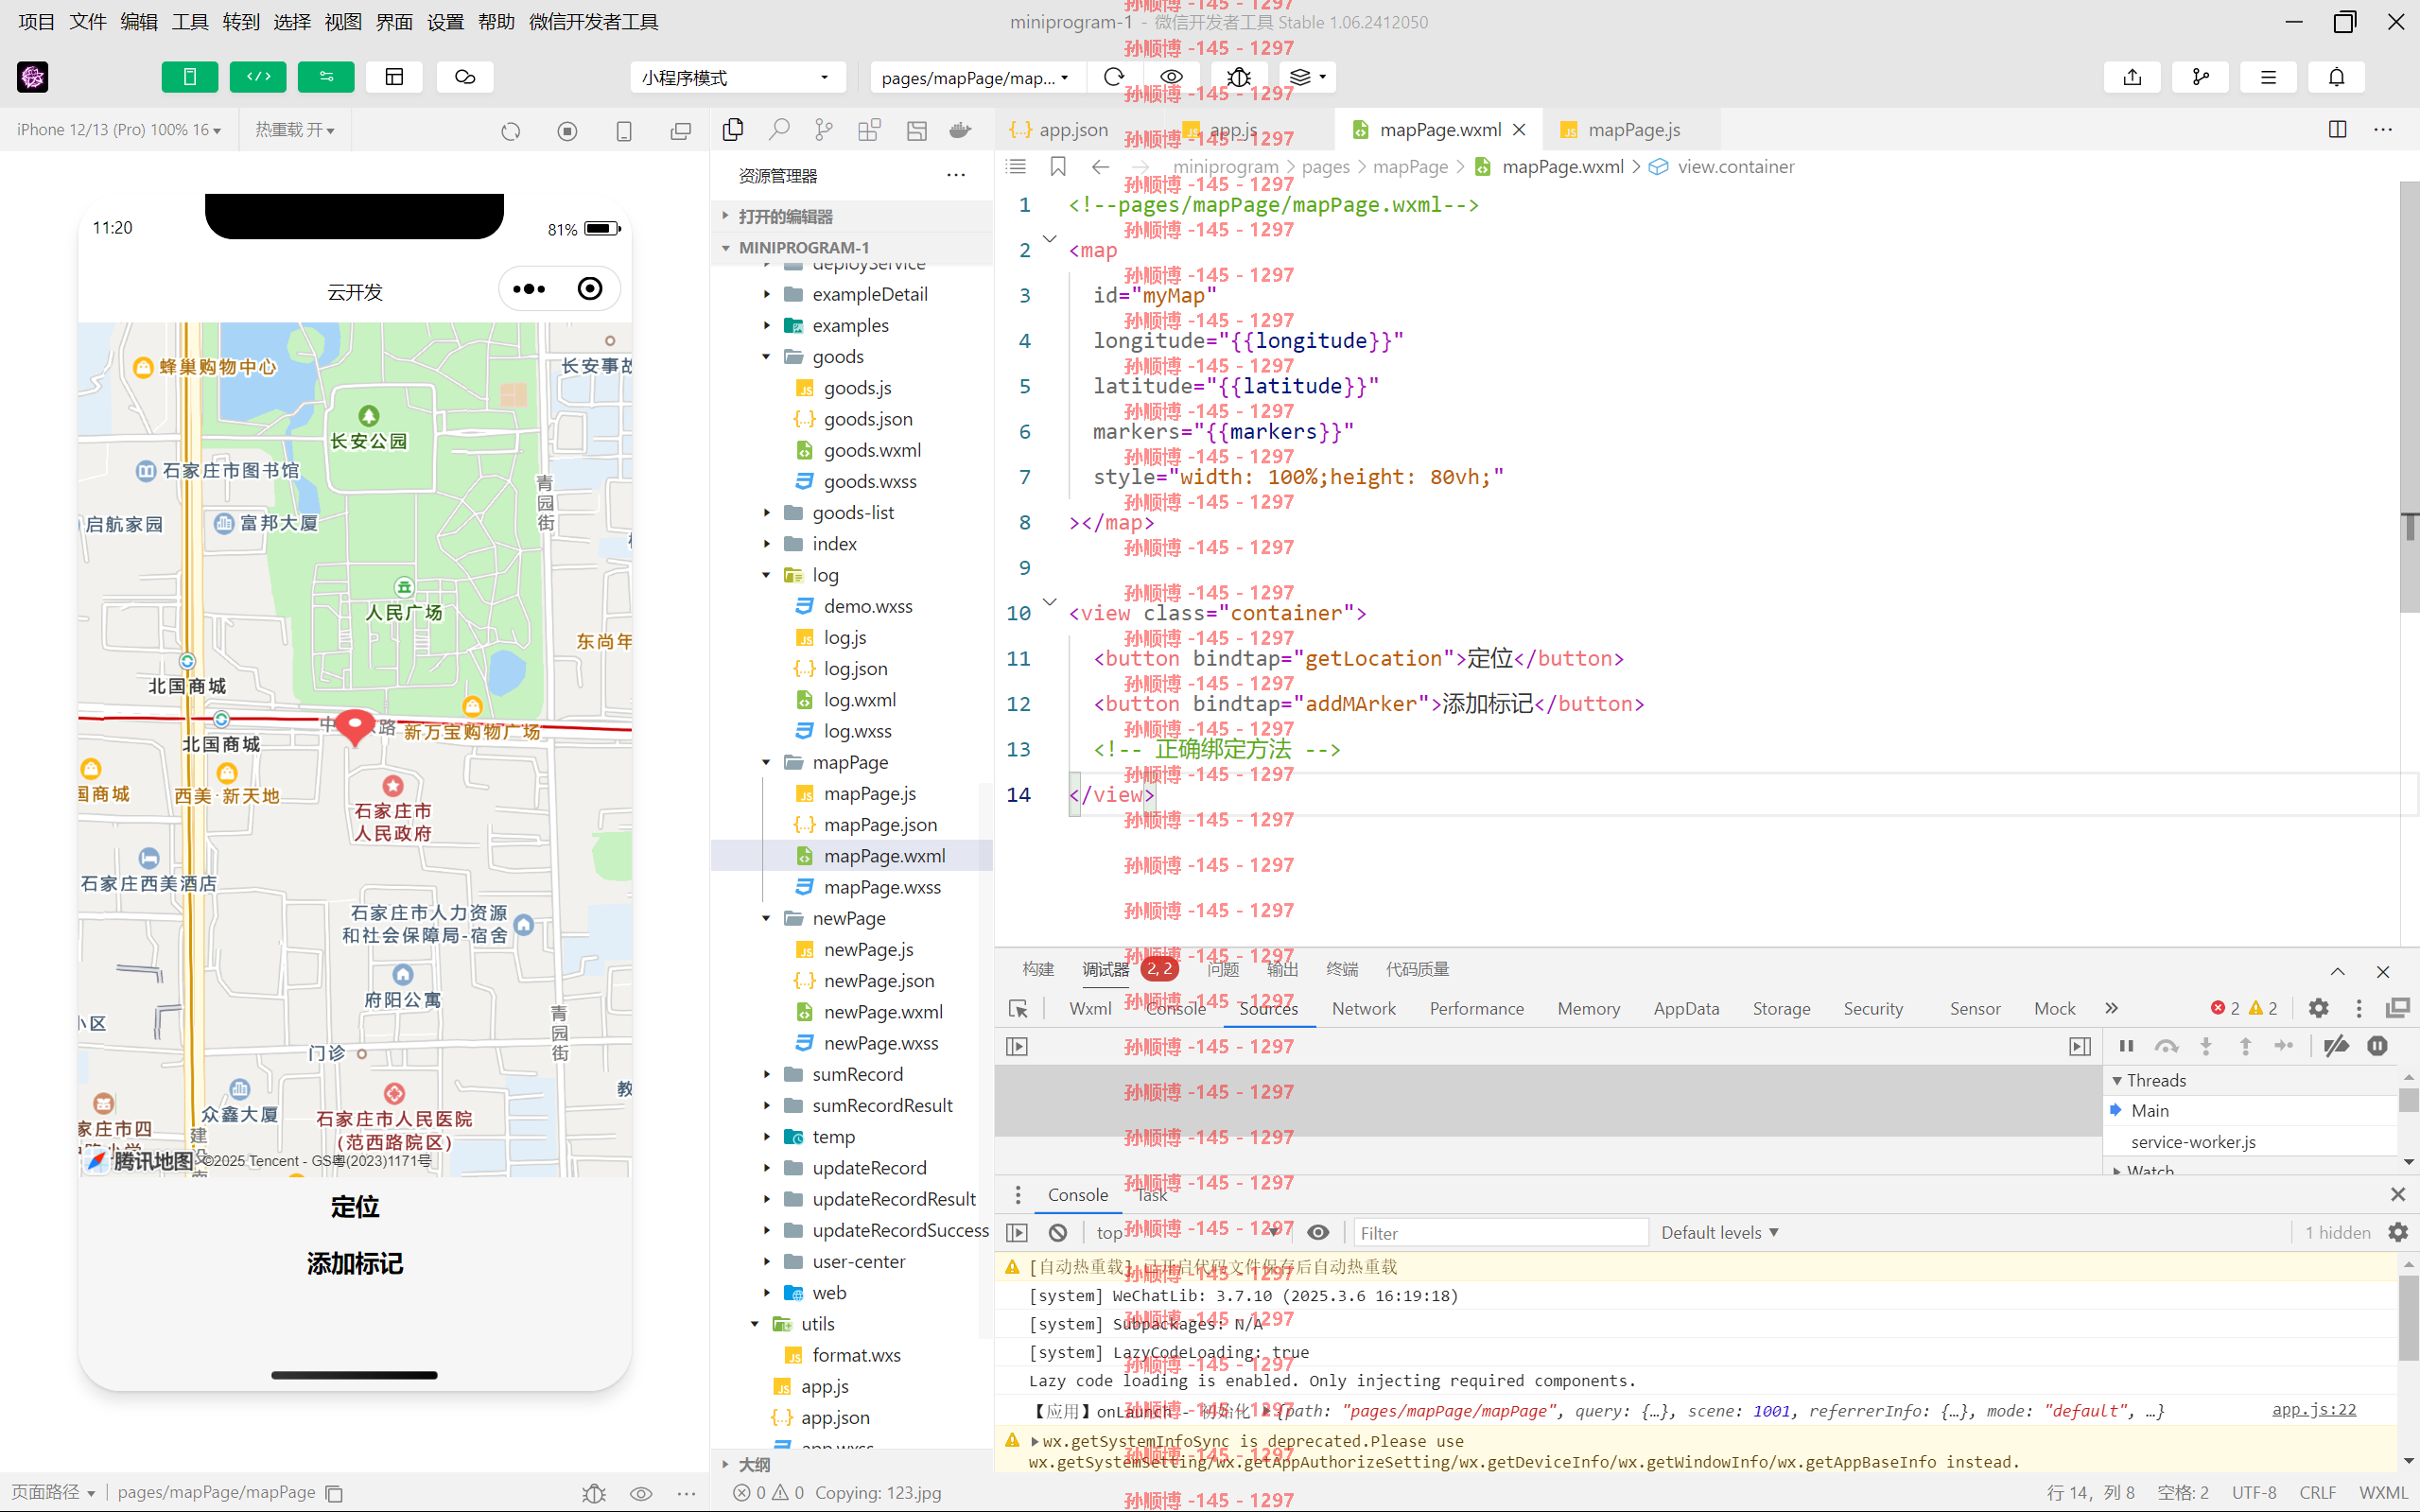The image size is (2420, 1512).
Task: Toggle the status bar preview eye icon
Action: point(641,1493)
